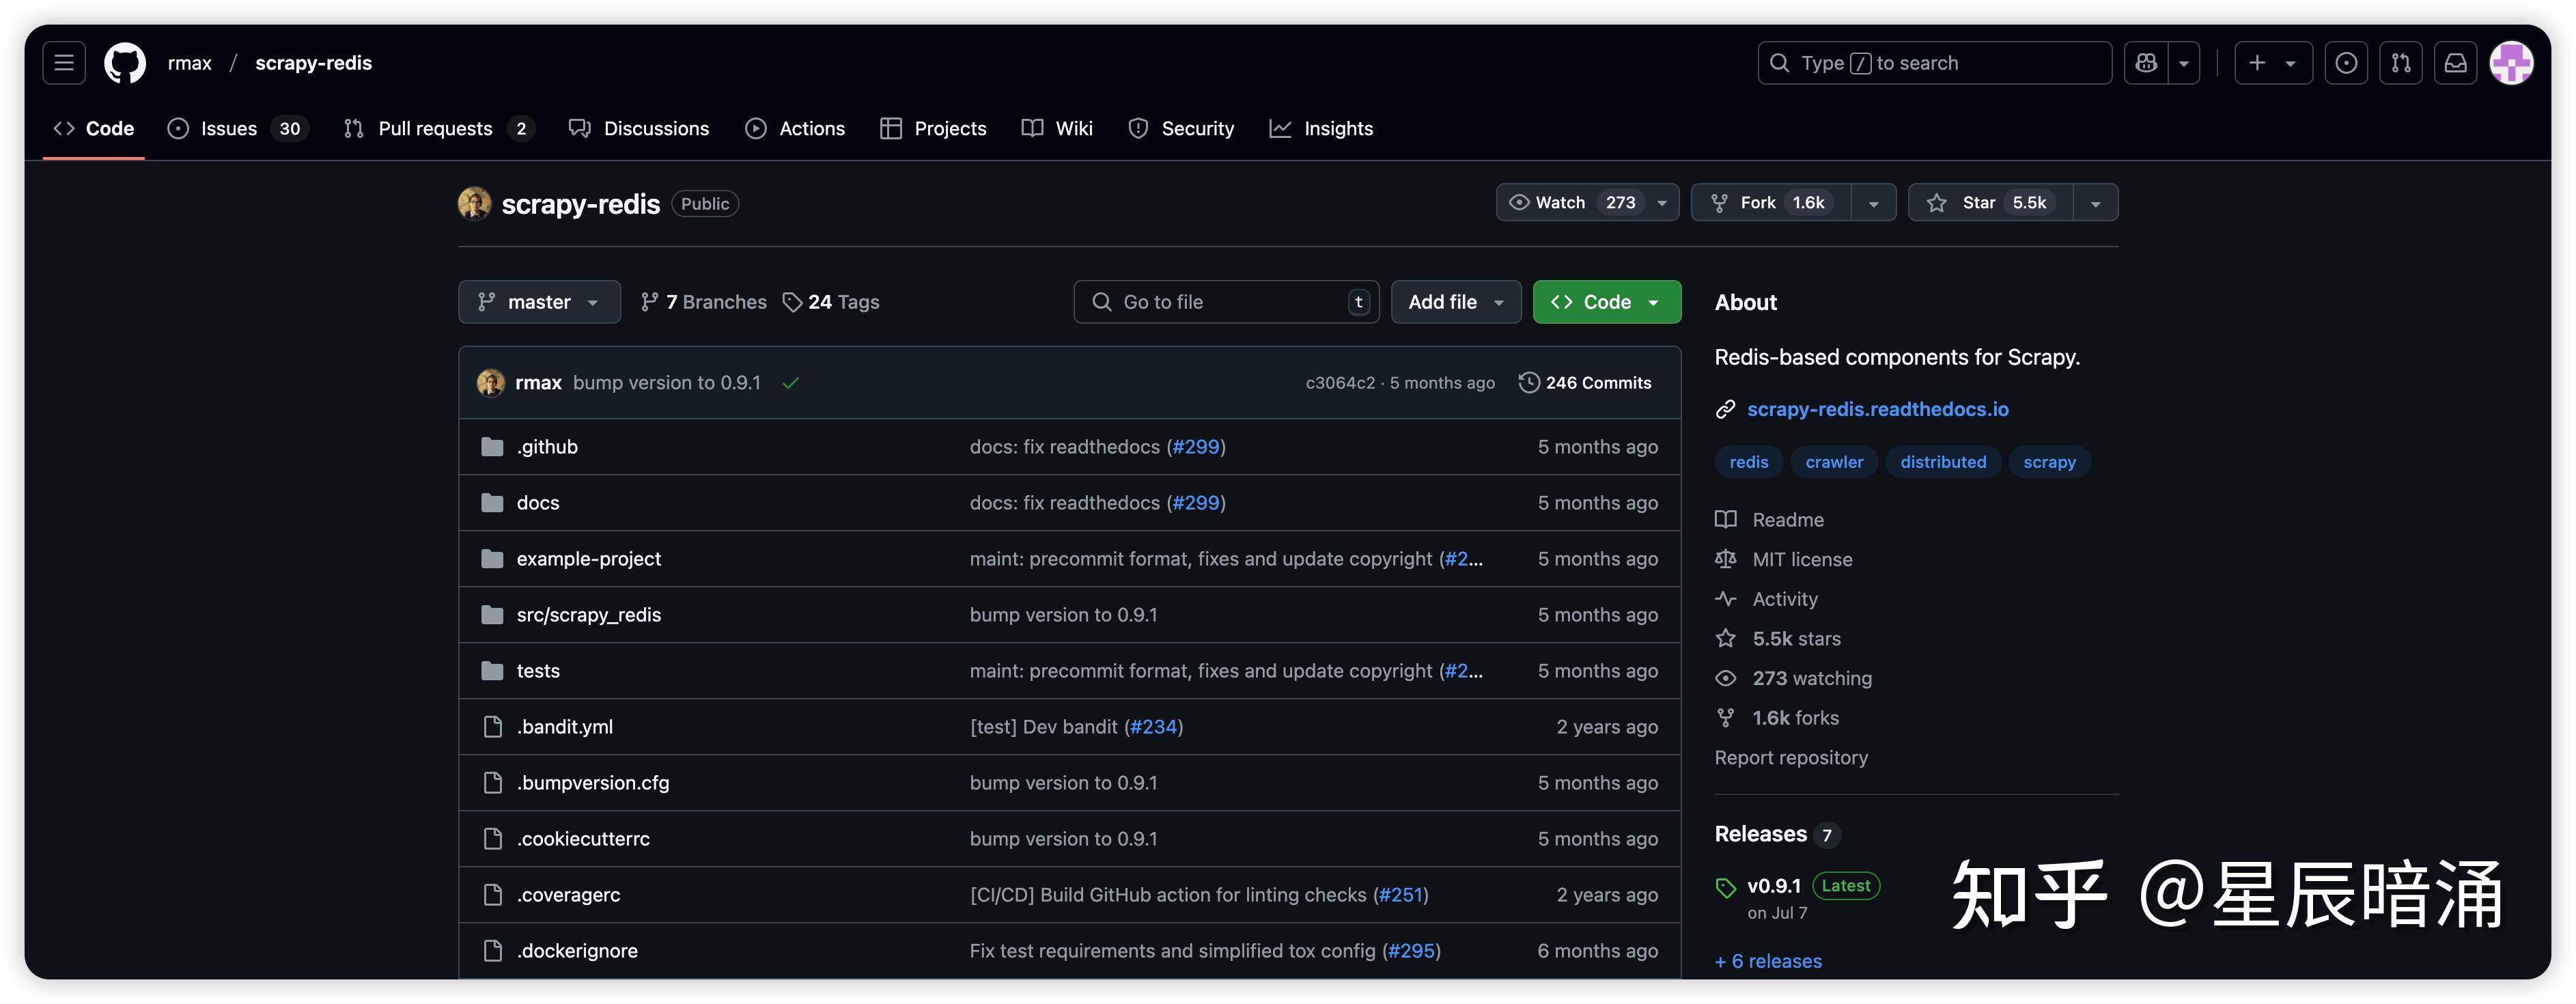The image size is (2576, 1004).
Task: Click the .coveragerc file icon
Action: 492,895
